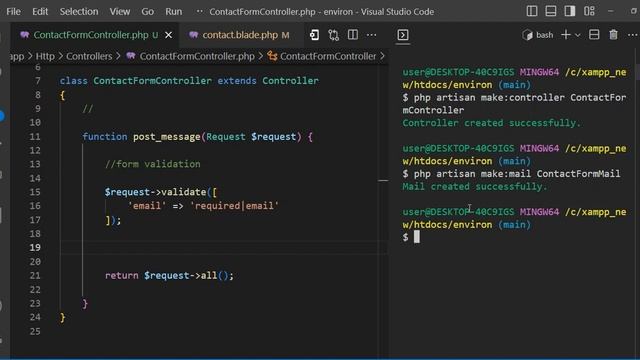Open the Run menu
This screenshot has height=360, width=640.
click(173, 11)
